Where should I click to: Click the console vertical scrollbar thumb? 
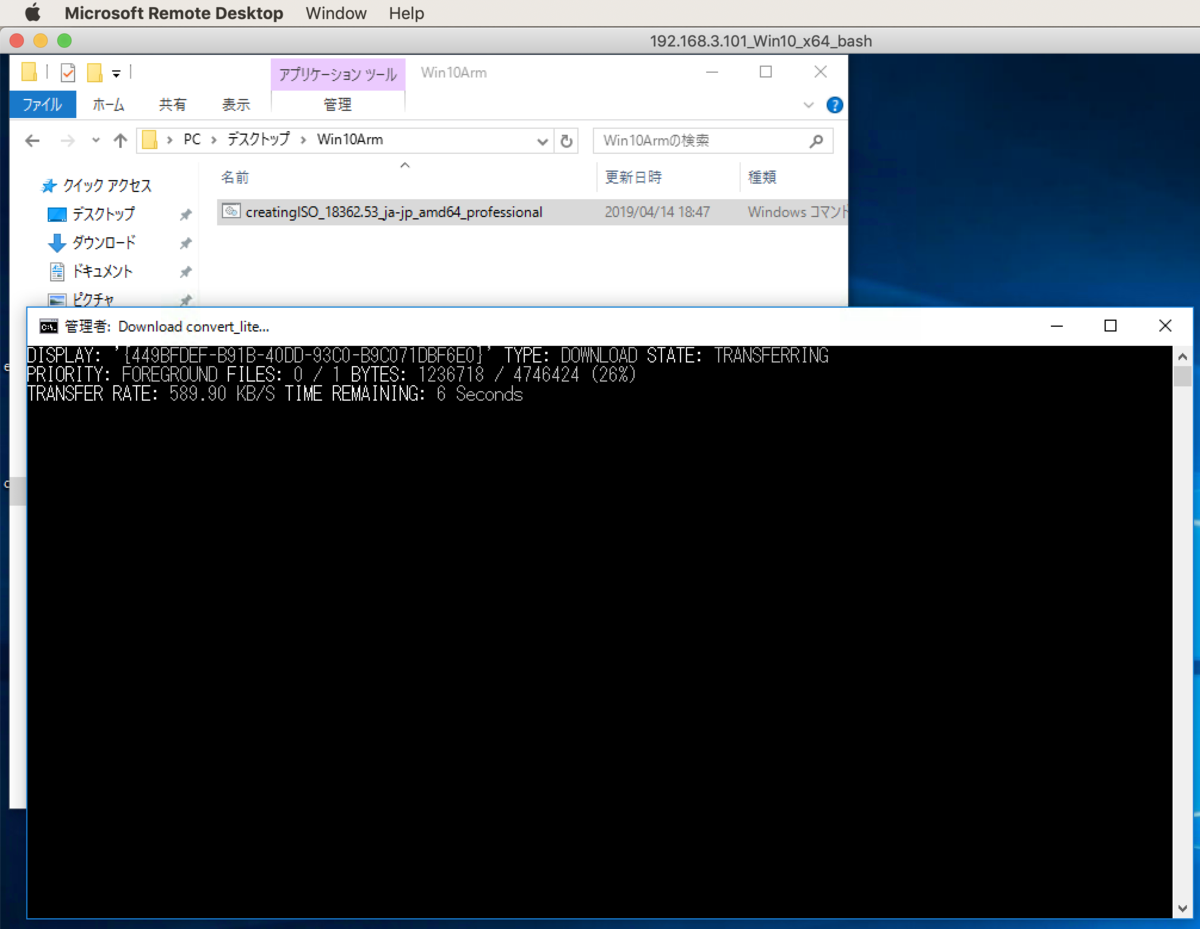coord(1183,377)
